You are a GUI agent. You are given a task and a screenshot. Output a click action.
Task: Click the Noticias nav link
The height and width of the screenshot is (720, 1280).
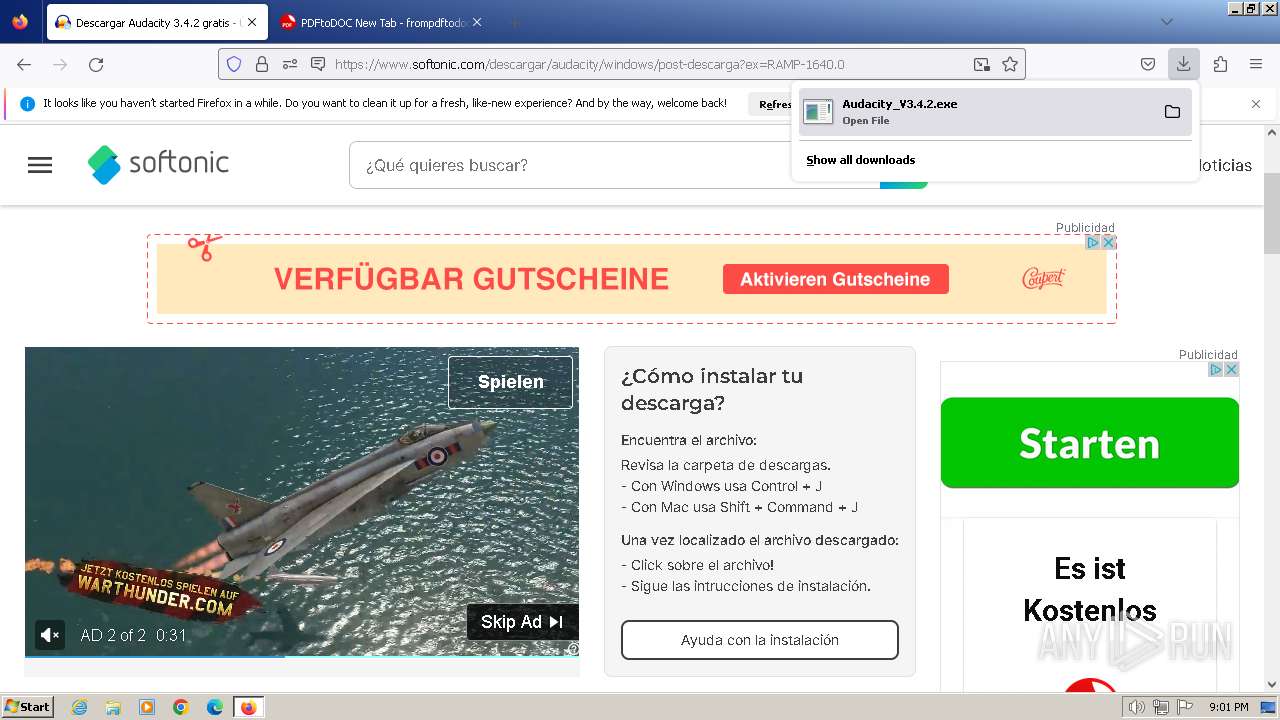click(1224, 165)
